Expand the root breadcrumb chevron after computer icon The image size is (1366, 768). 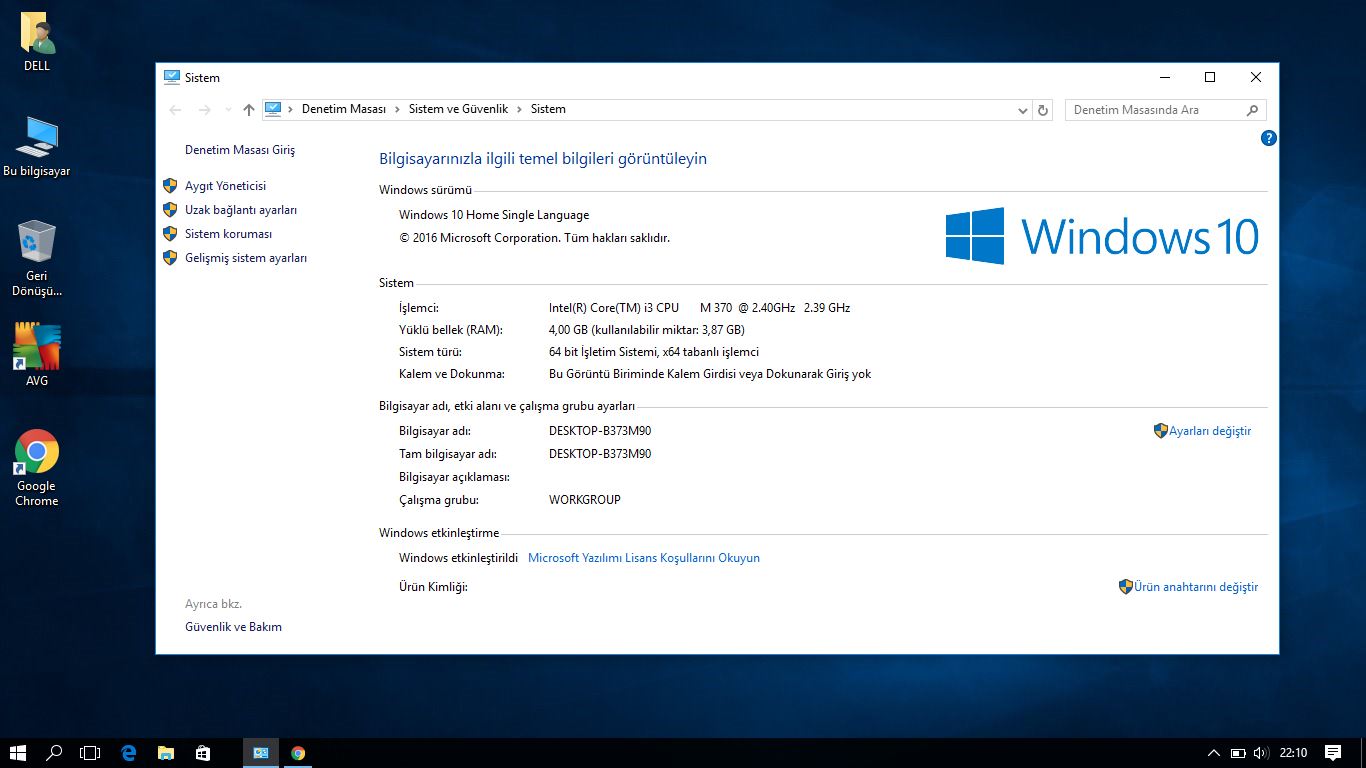click(x=291, y=109)
